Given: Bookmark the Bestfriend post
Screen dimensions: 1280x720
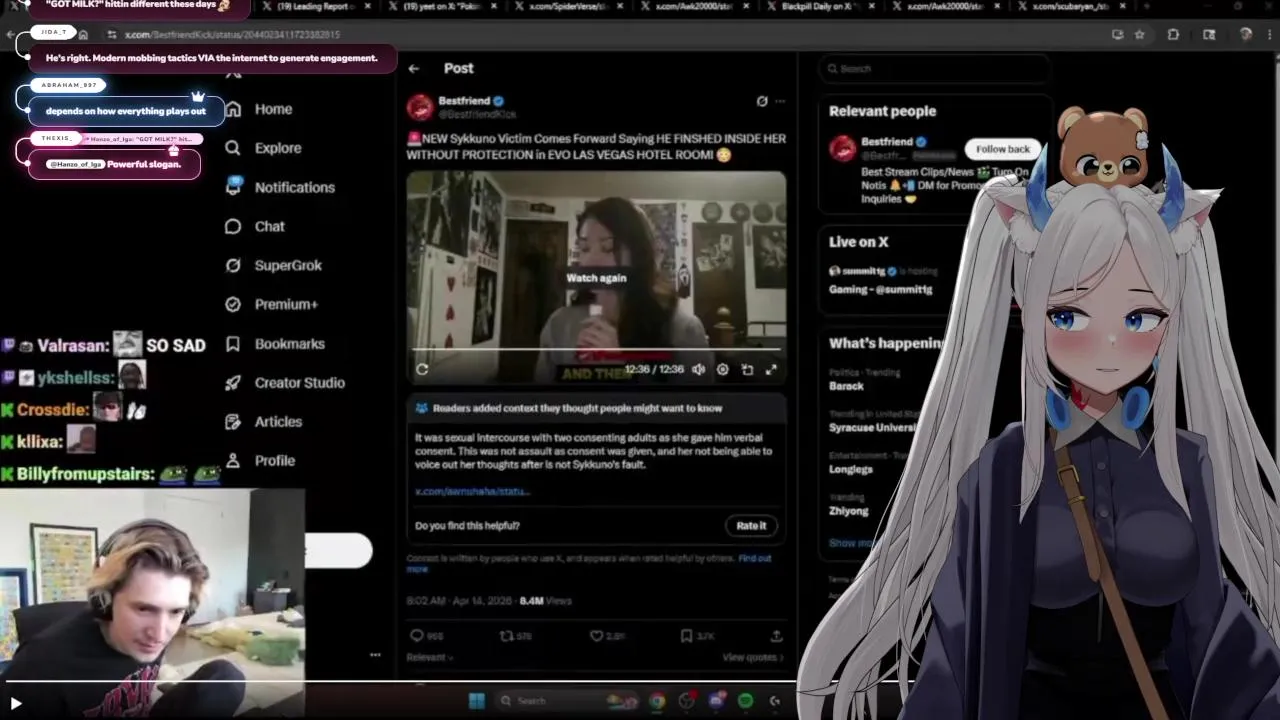Looking at the screenshot, I should [697, 635].
